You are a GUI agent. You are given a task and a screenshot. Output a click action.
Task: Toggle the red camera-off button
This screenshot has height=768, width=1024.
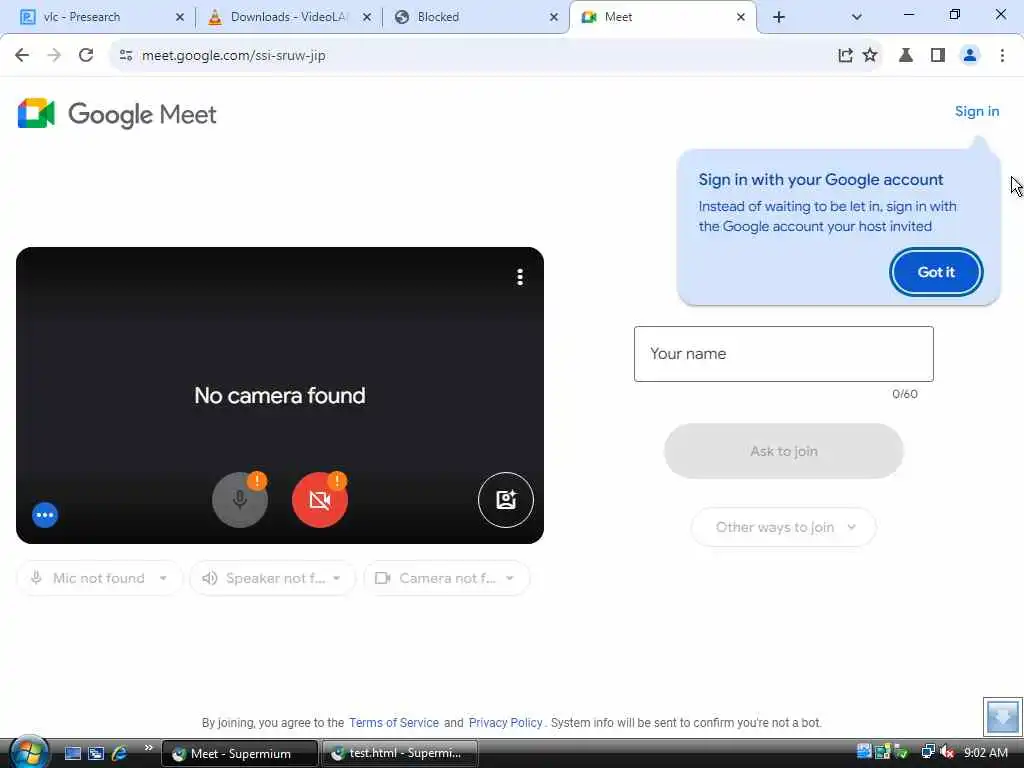pyautogui.click(x=319, y=500)
